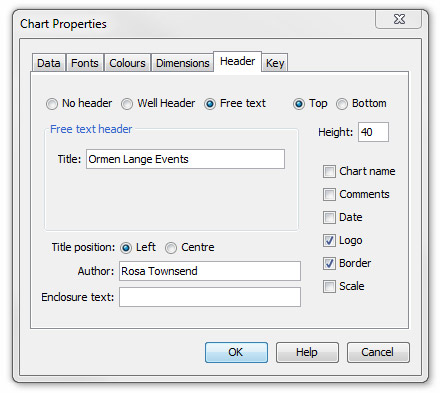
Task: Confirm with the OK button
Action: 236,352
